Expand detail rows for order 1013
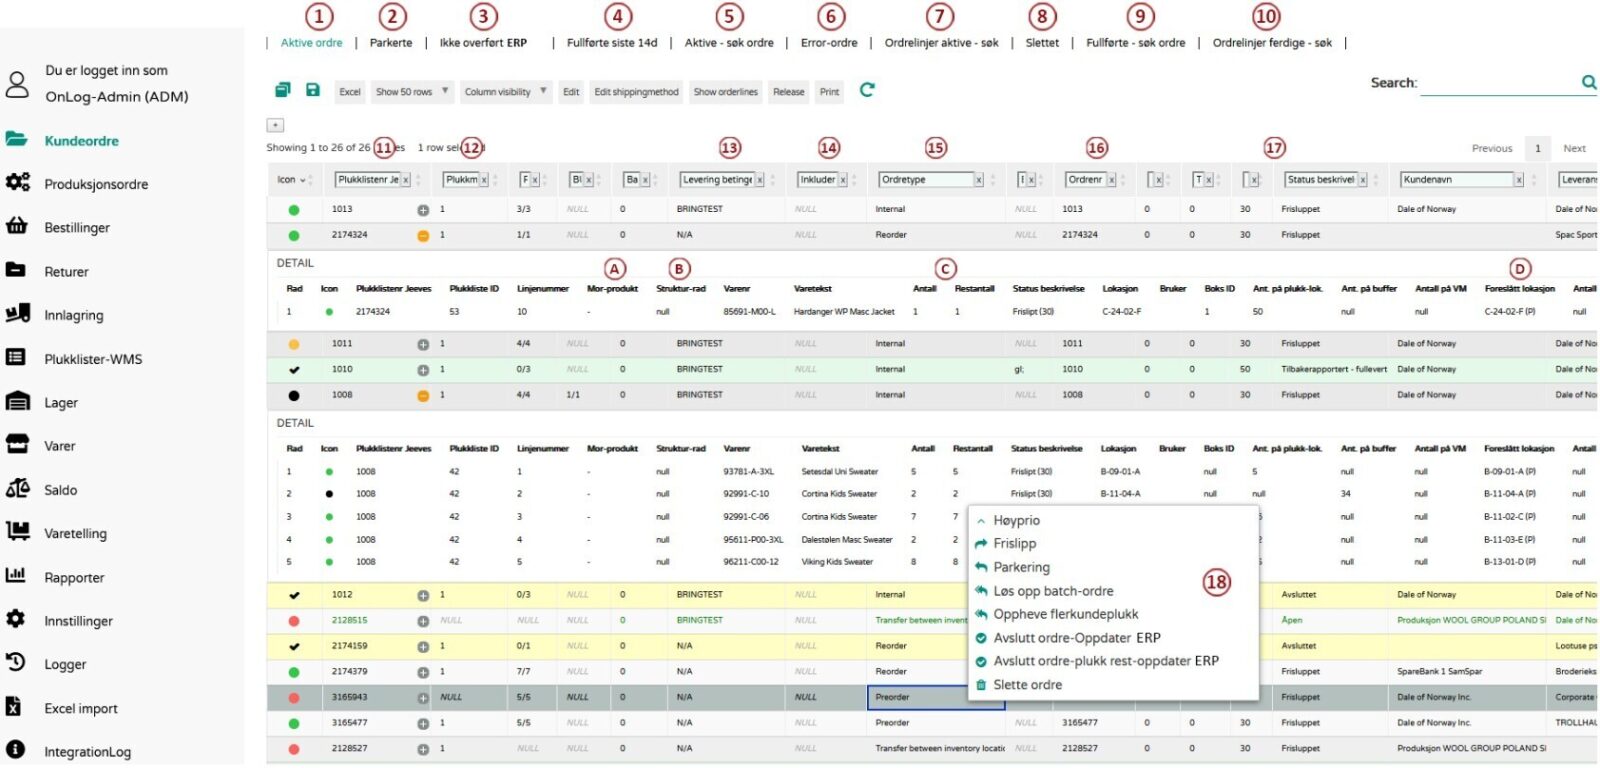Image resolution: width=1600 pixels, height=768 pixels. tap(423, 210)
